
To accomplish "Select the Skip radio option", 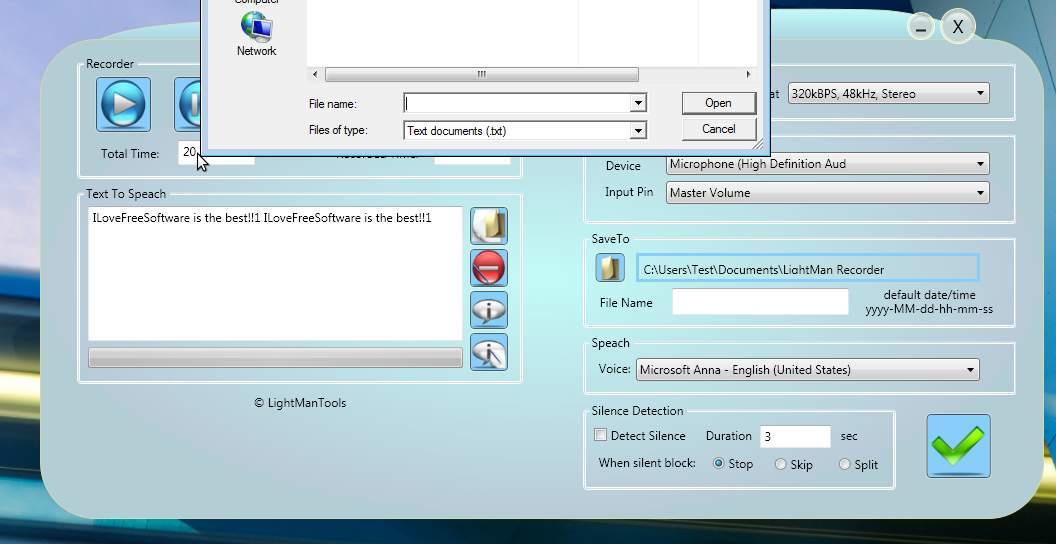I will coord(780,464).
